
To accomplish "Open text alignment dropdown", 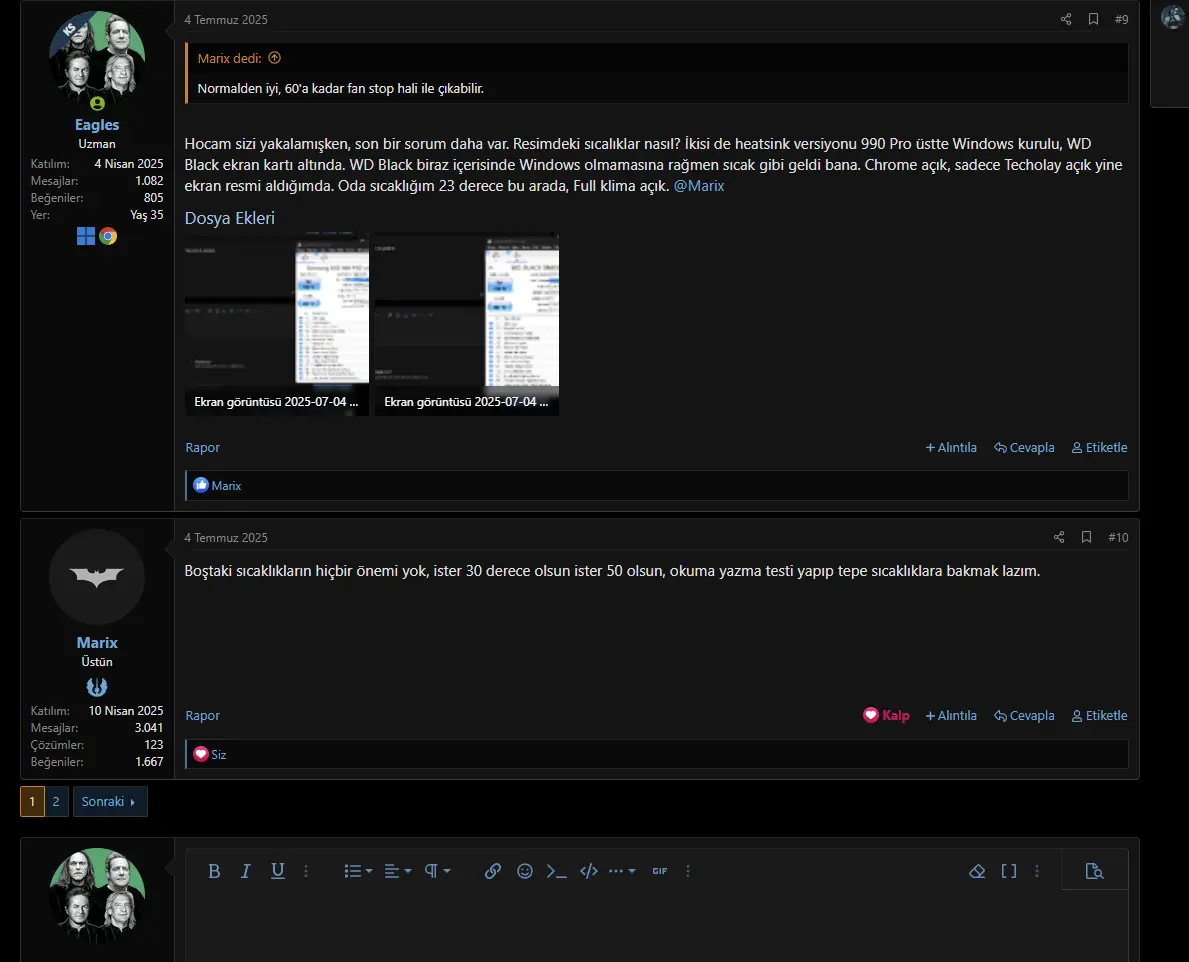I will (x=397, y=871).
